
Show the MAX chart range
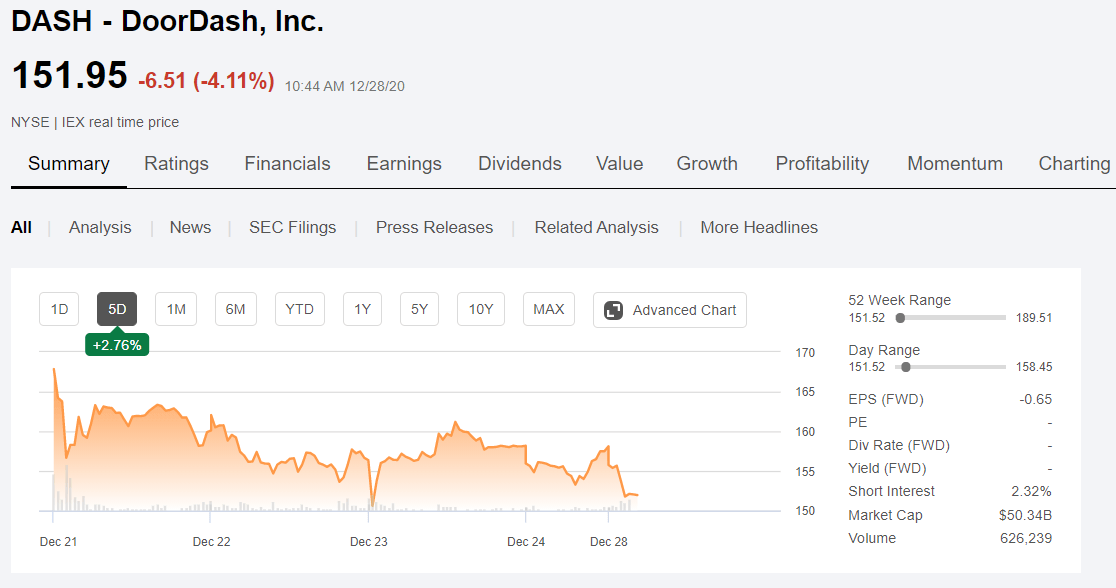coord(549,309)
